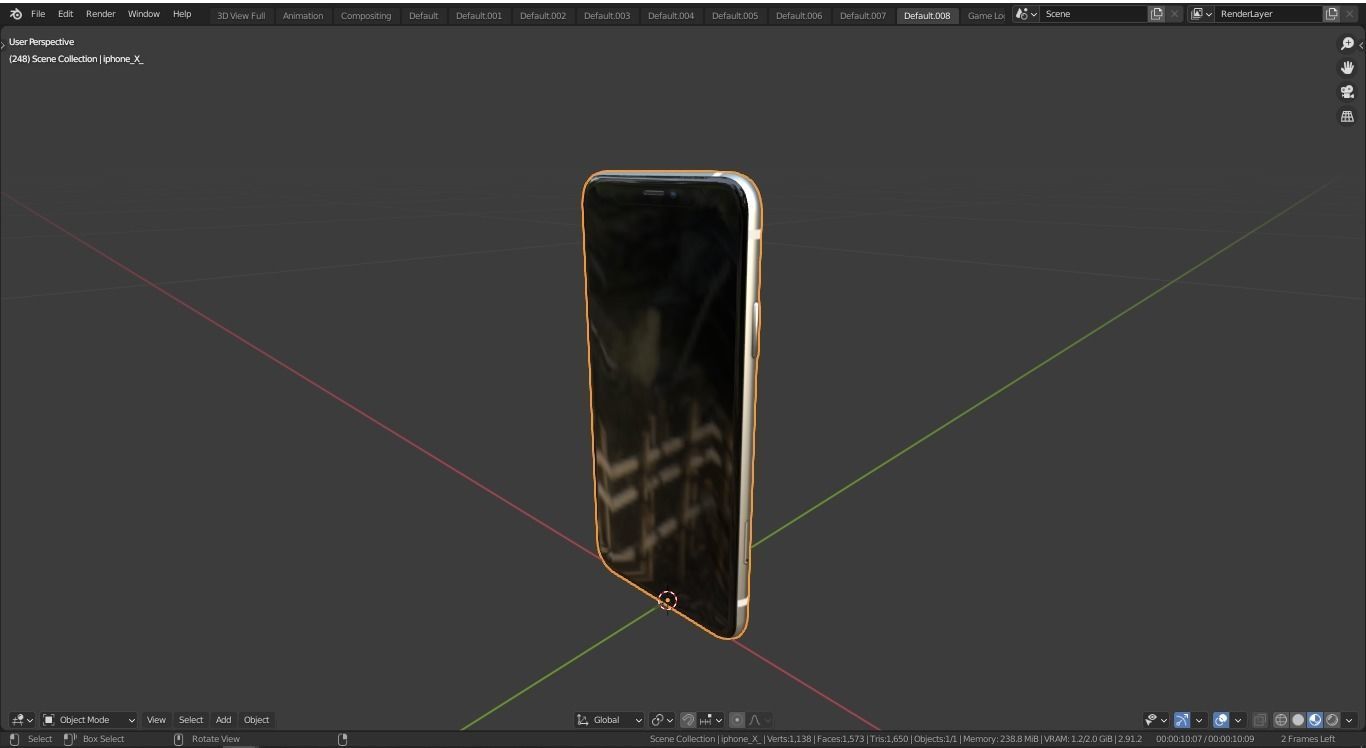The image size is (1366, 748).
Task: Select the active Default.008 workspace tab
Action: (927, 15)
